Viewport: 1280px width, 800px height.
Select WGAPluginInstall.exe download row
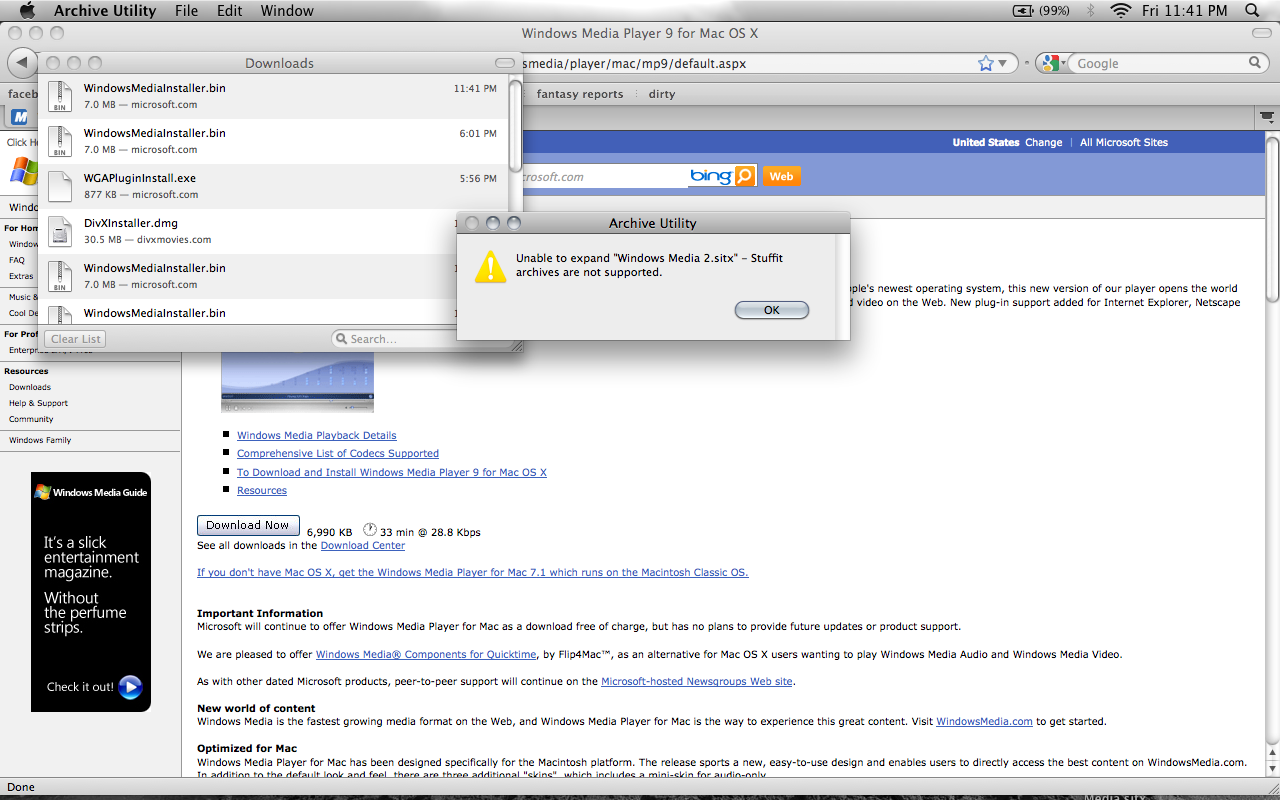click(x=274, y=186)
